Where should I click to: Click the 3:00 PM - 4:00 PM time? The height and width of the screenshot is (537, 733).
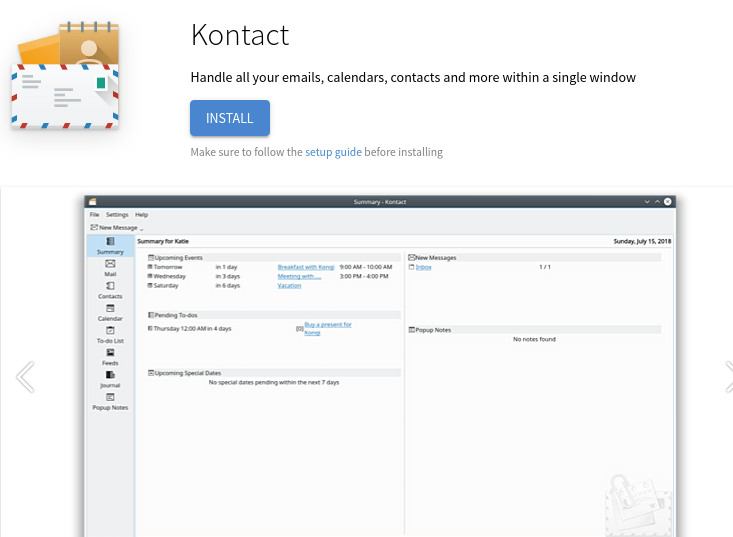click(x=364, y=276)
